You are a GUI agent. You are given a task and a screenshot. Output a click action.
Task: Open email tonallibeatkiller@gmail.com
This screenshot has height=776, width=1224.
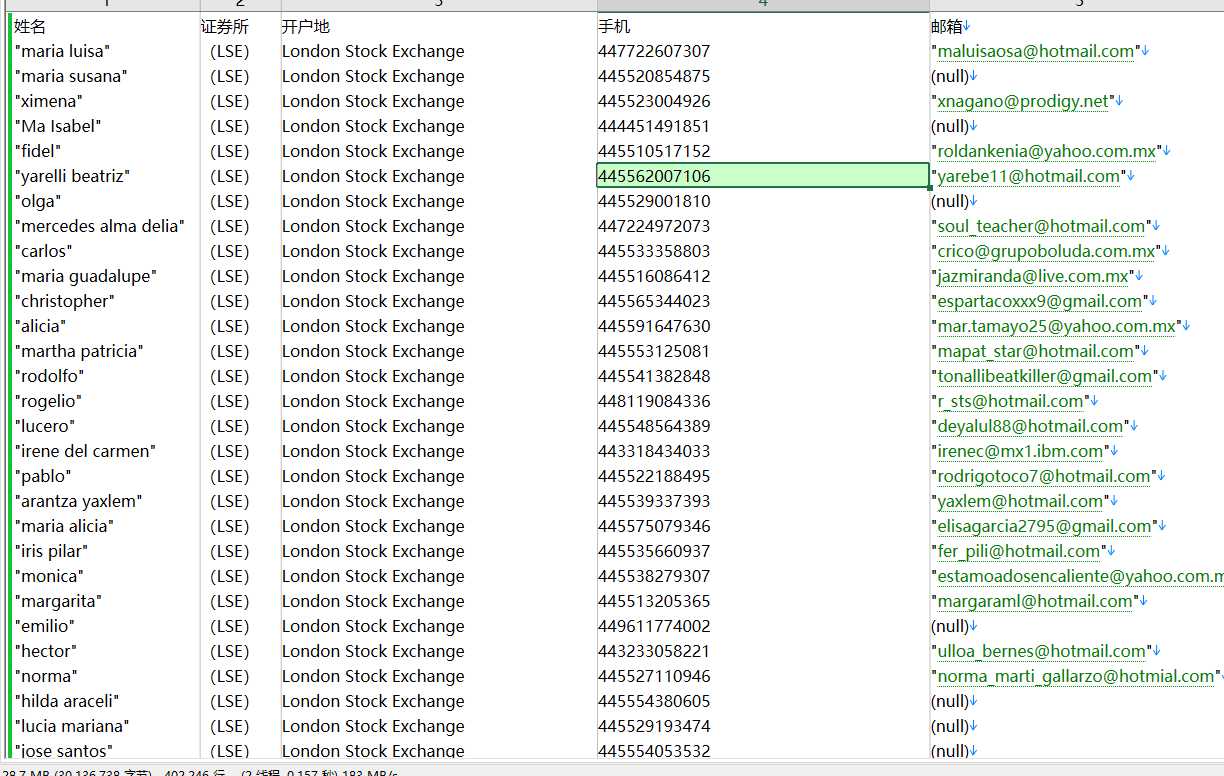pyautogui.click(x=1044, y=376)
